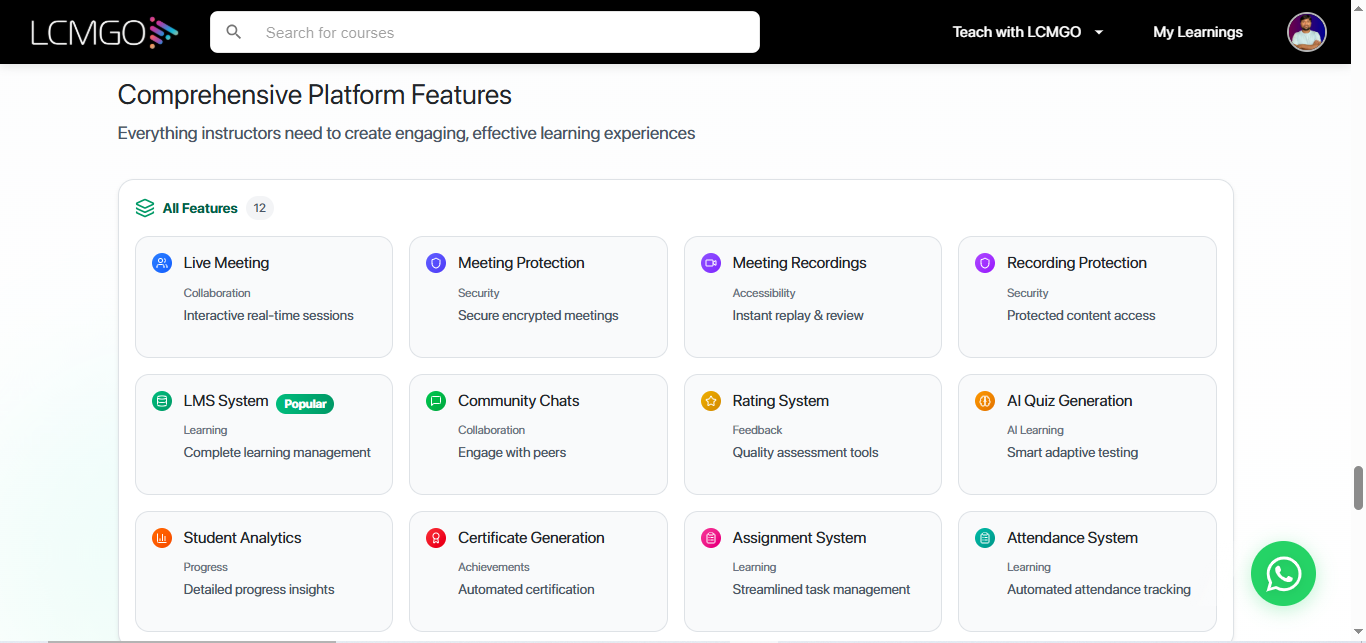
Task: Click the vertical page scrollbar thumb
Action: coord(1358,488)
